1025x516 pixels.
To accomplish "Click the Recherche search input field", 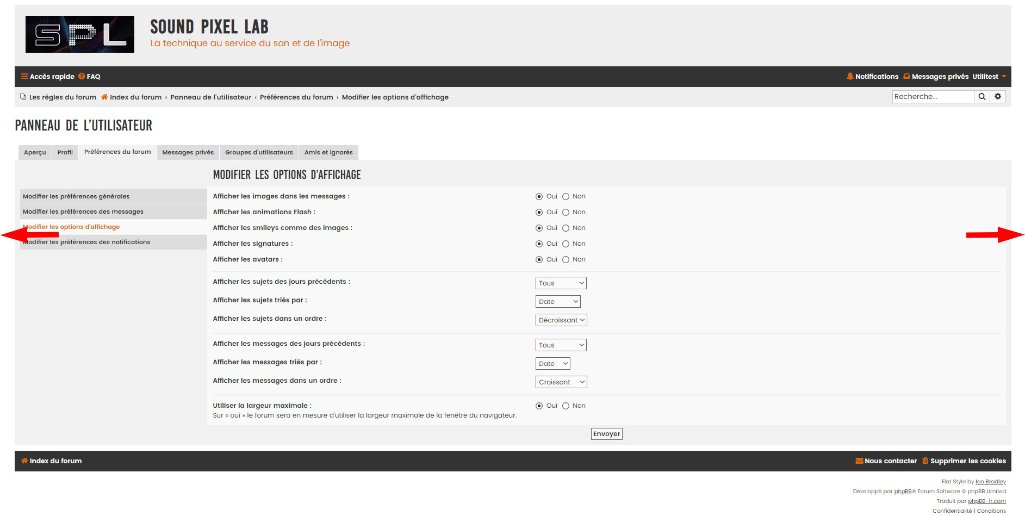I will pyautogui.click(x=932, y=97).
